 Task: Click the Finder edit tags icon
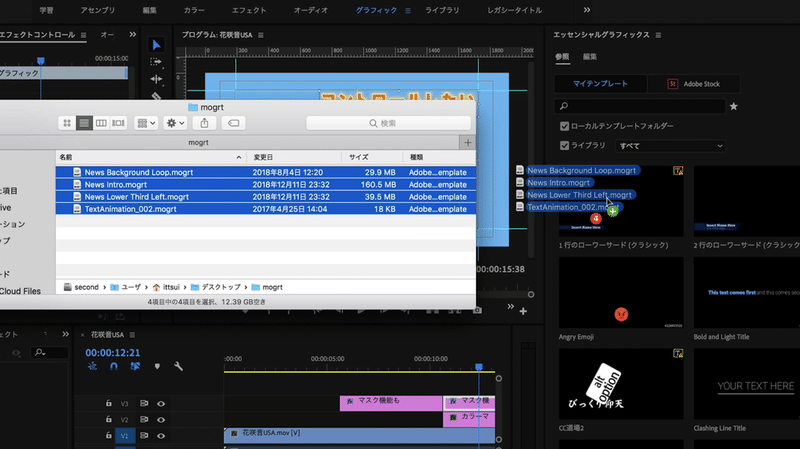coord(233,123)
